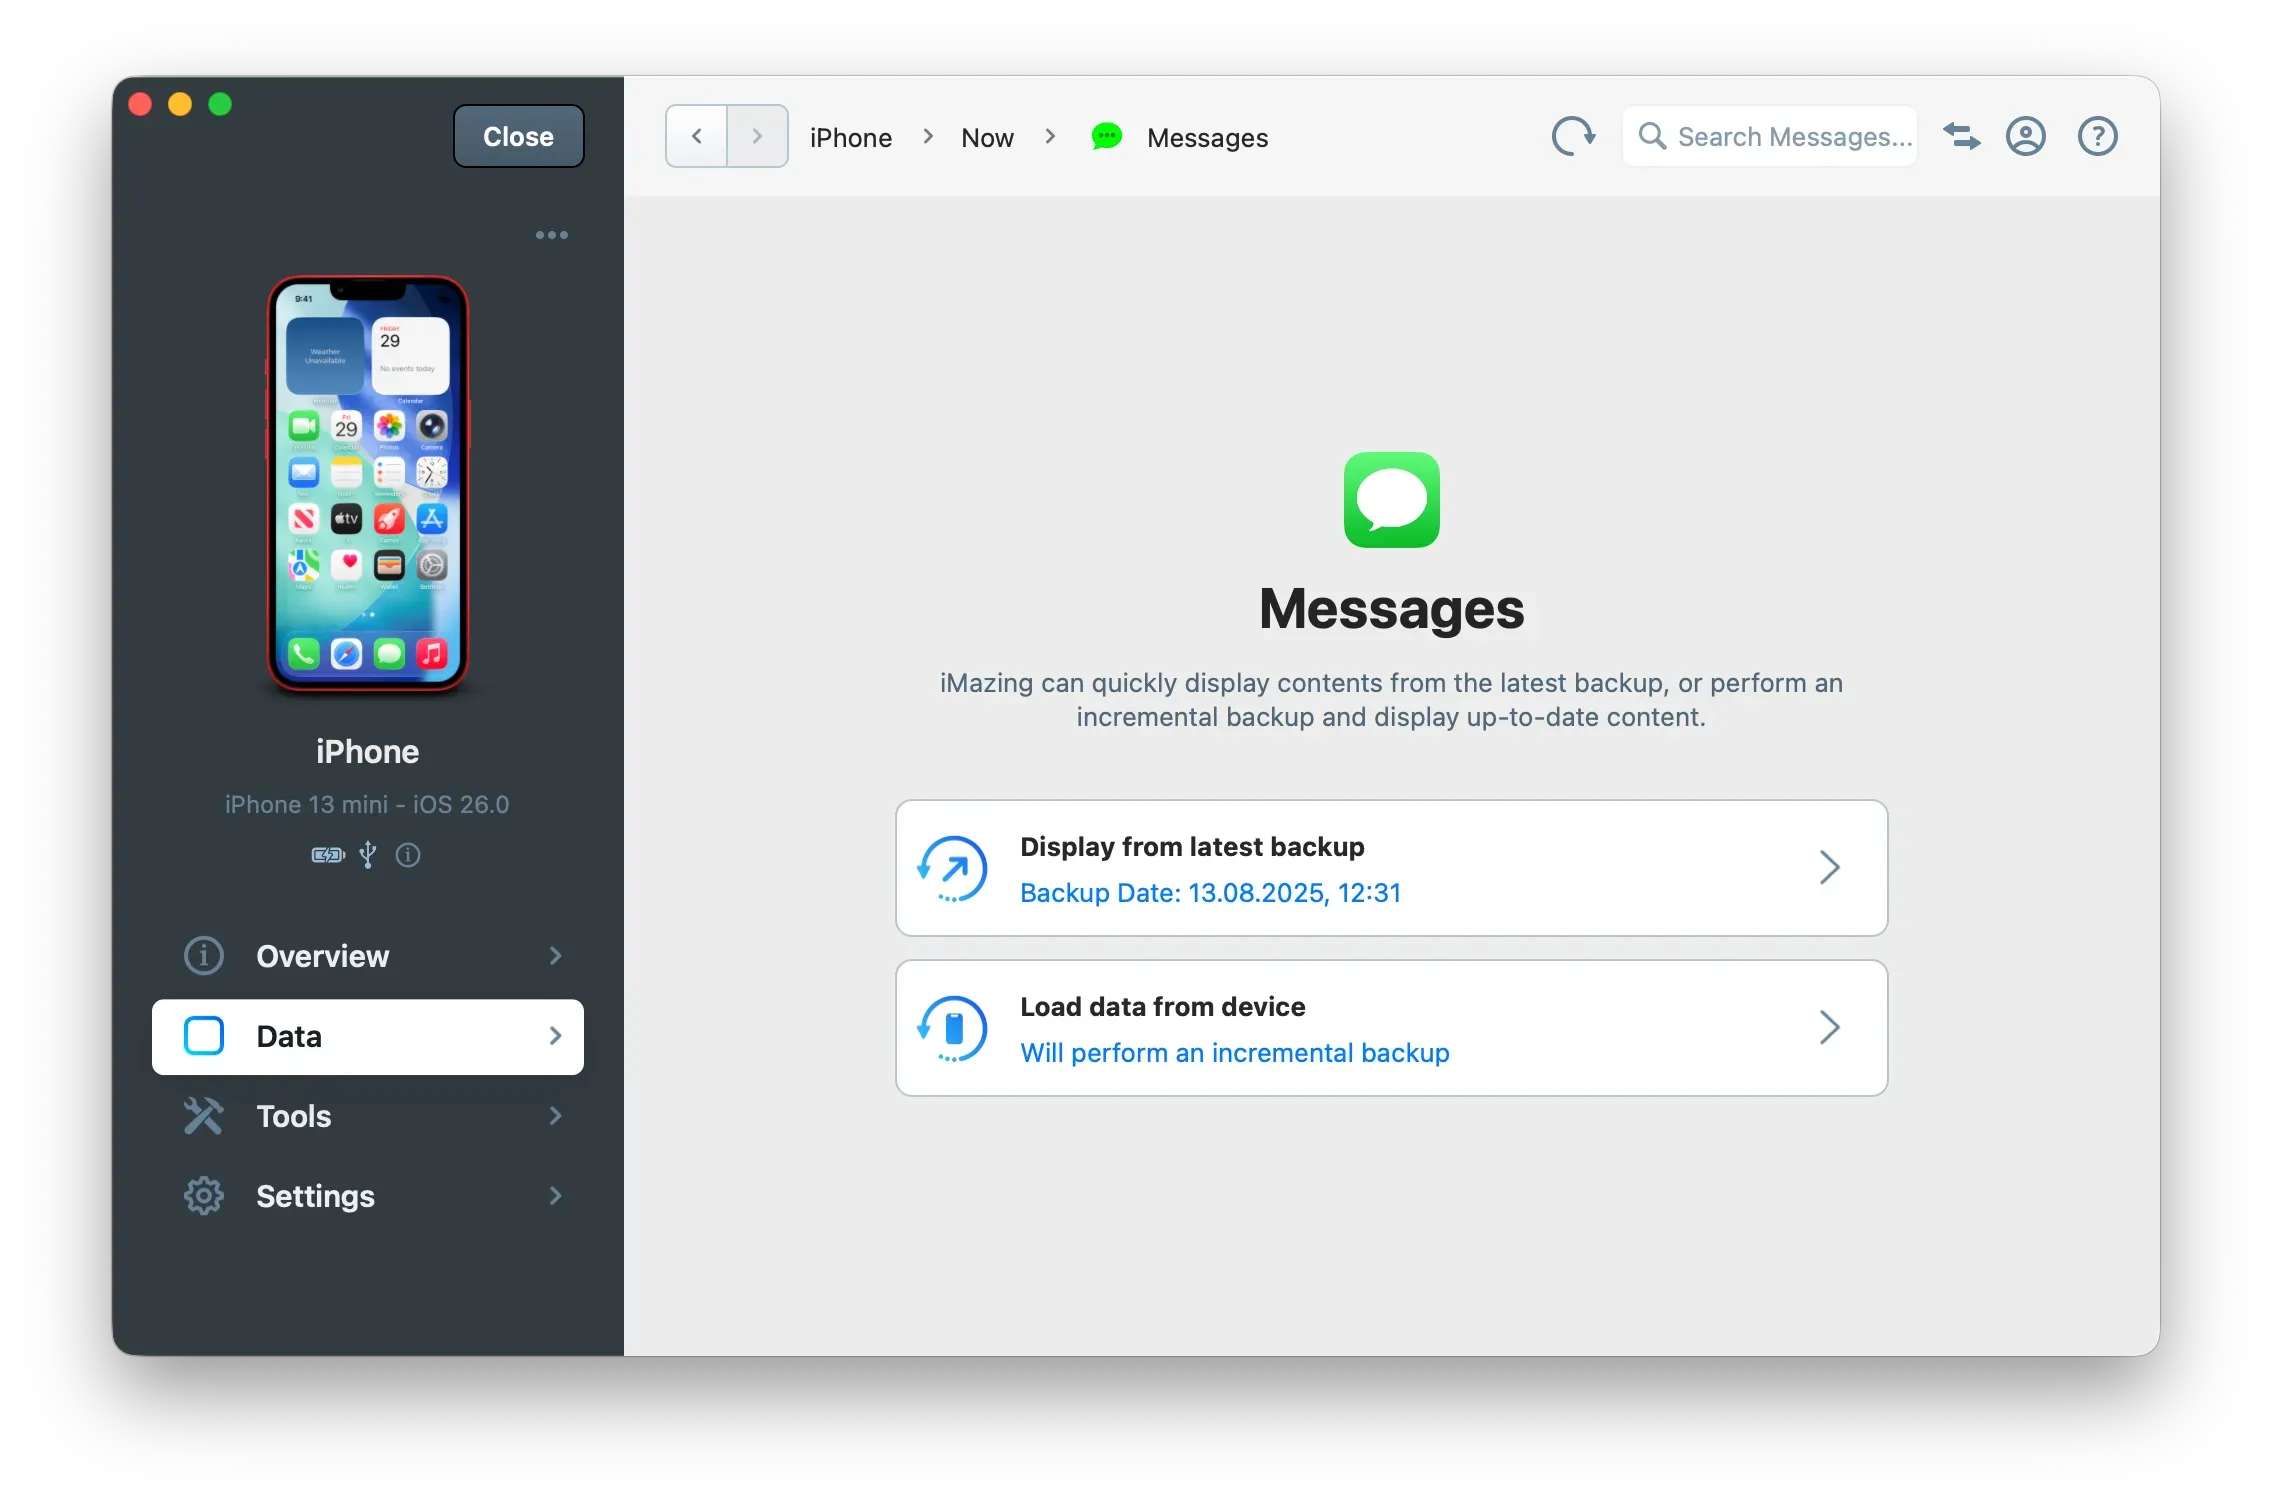Screen dimensions: 2272x1504
Task: Expand the Overview section chevron
Action: click(556, 956)
